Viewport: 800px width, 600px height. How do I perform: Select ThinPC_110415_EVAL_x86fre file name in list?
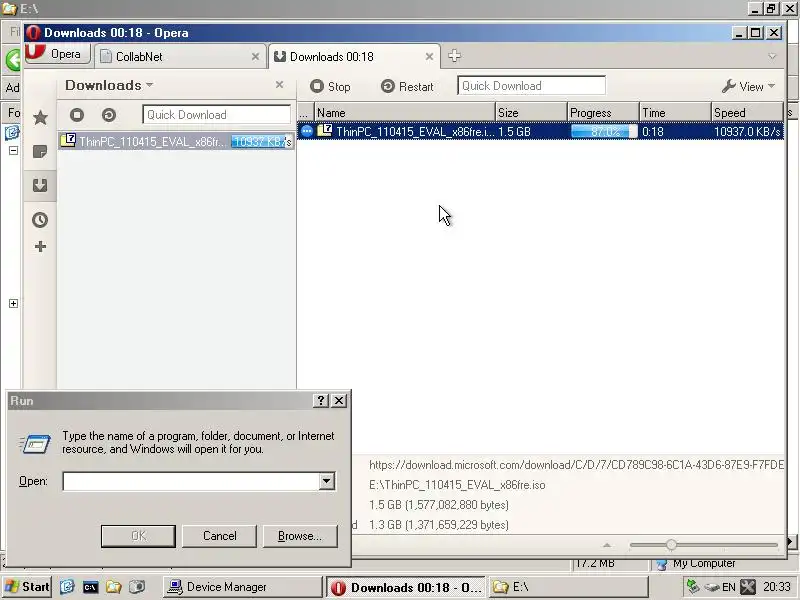pyautogui.click(x=414, y=132)
